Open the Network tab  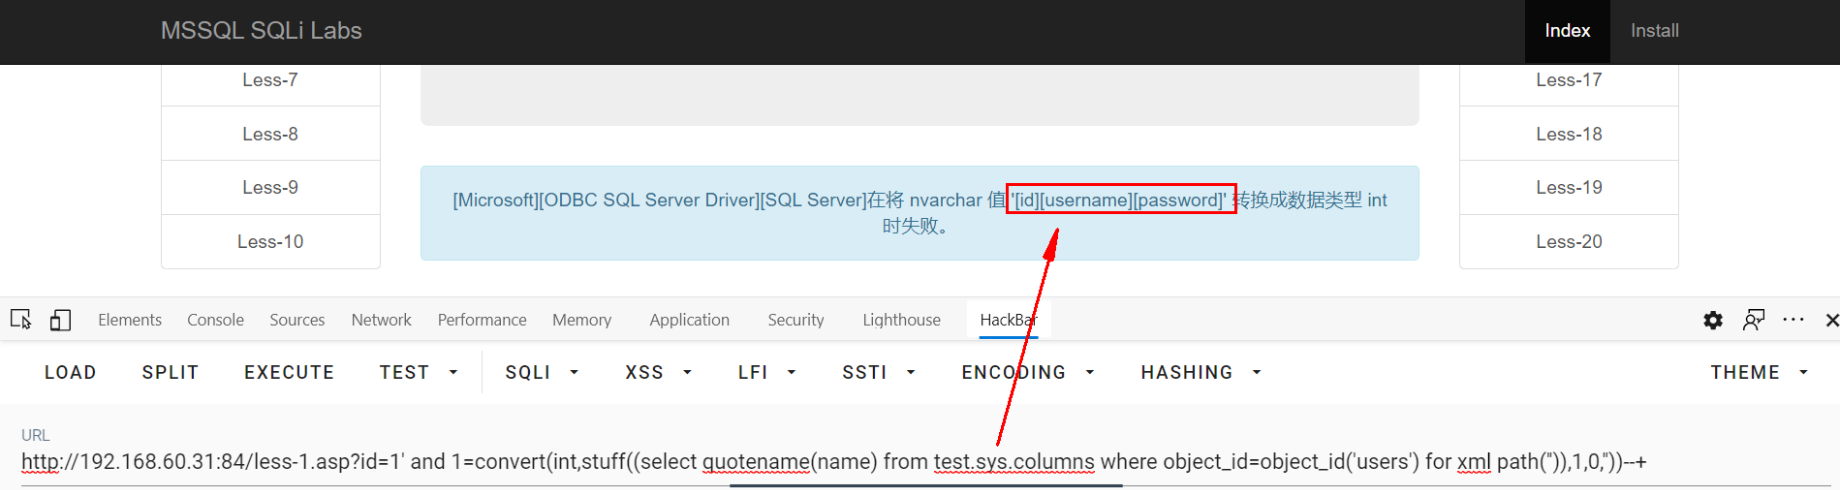point(381,320)
